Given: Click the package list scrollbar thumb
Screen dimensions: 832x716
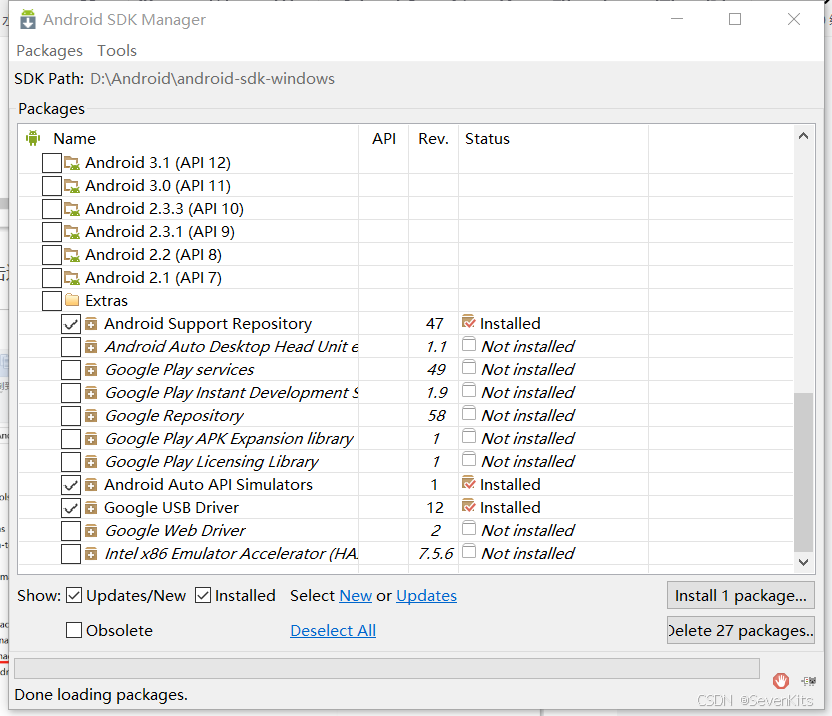Looking at the screenshot, I should [803, 472].
